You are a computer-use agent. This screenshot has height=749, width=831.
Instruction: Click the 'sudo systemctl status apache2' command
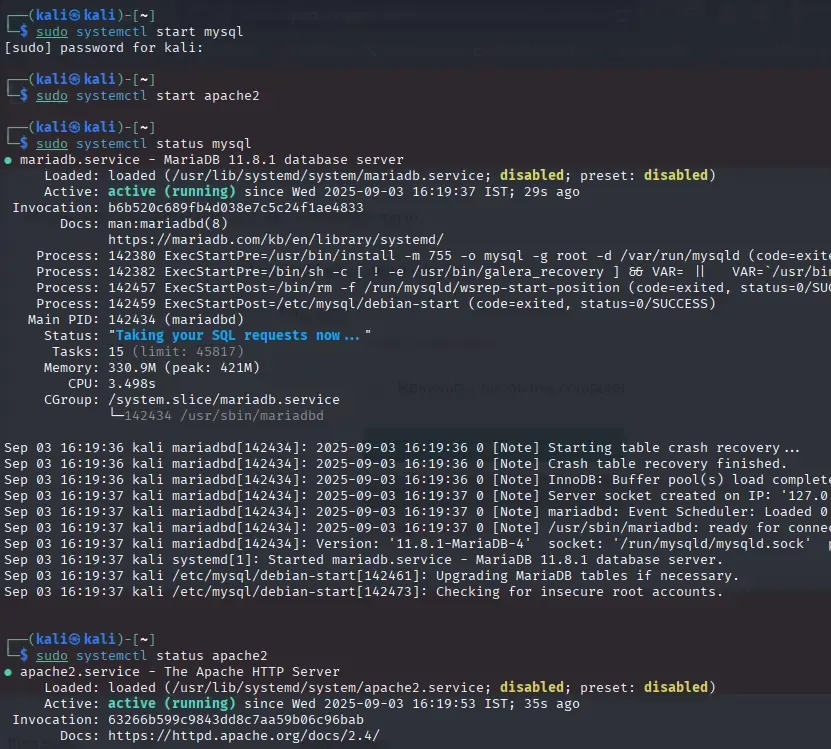152,656
